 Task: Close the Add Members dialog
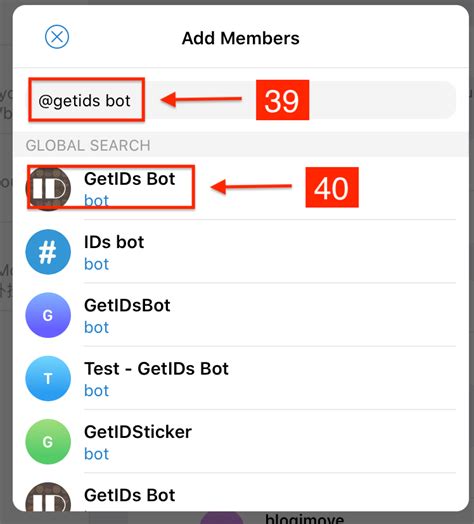[x=57, y=37]
